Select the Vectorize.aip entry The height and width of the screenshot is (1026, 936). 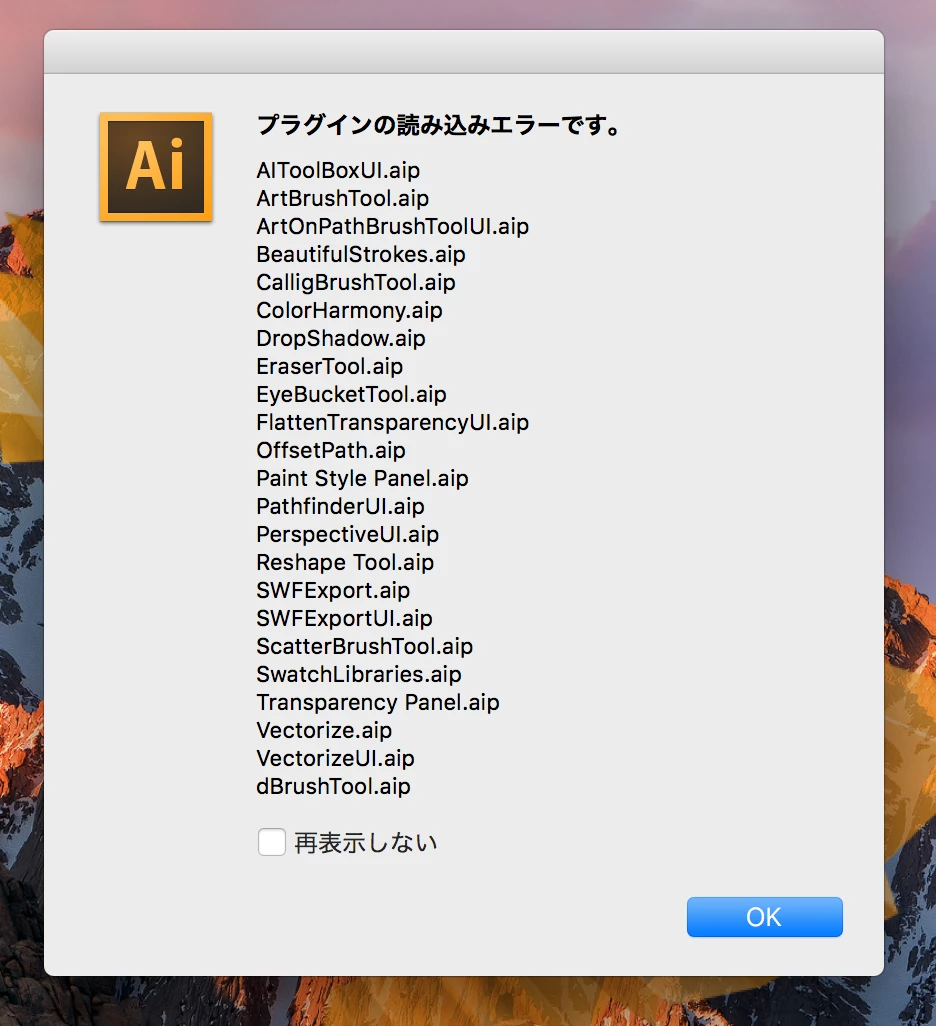324,731
